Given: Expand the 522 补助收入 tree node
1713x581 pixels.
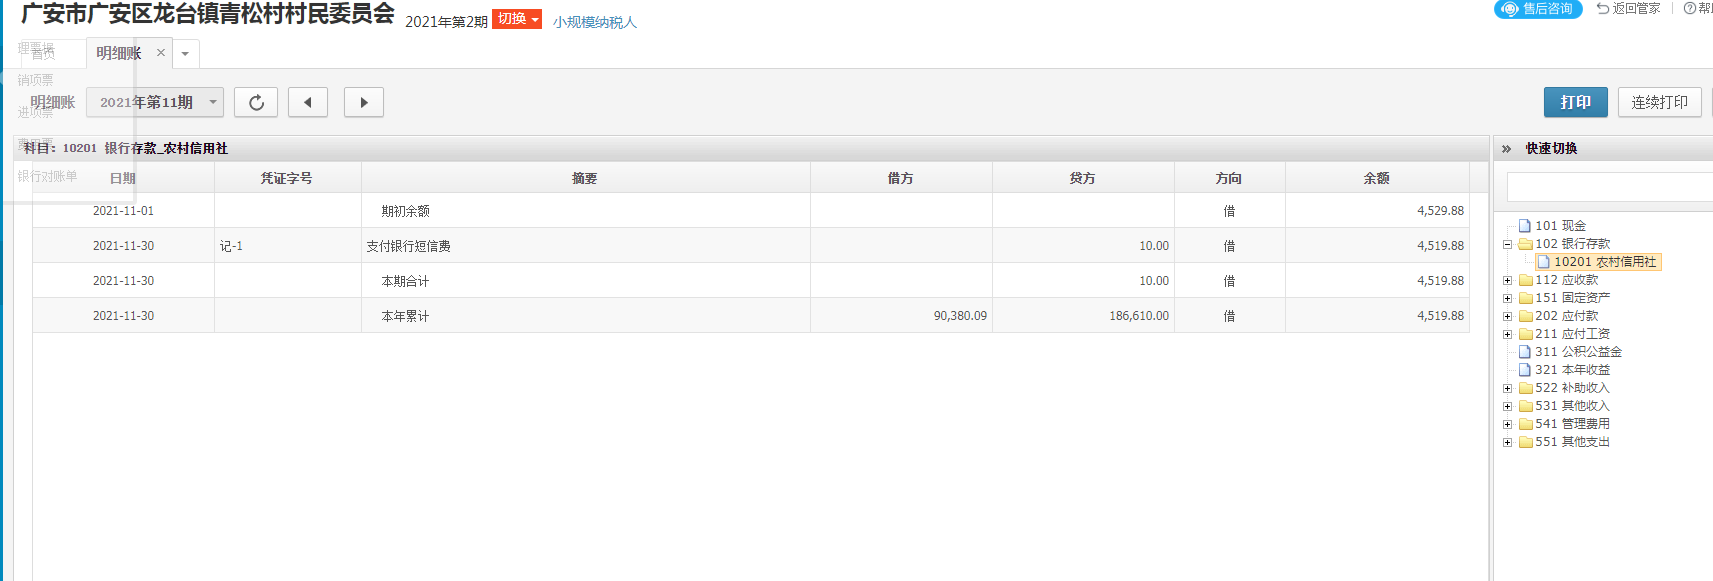Looking at the screenshot, I should [x=1507, y=388].
